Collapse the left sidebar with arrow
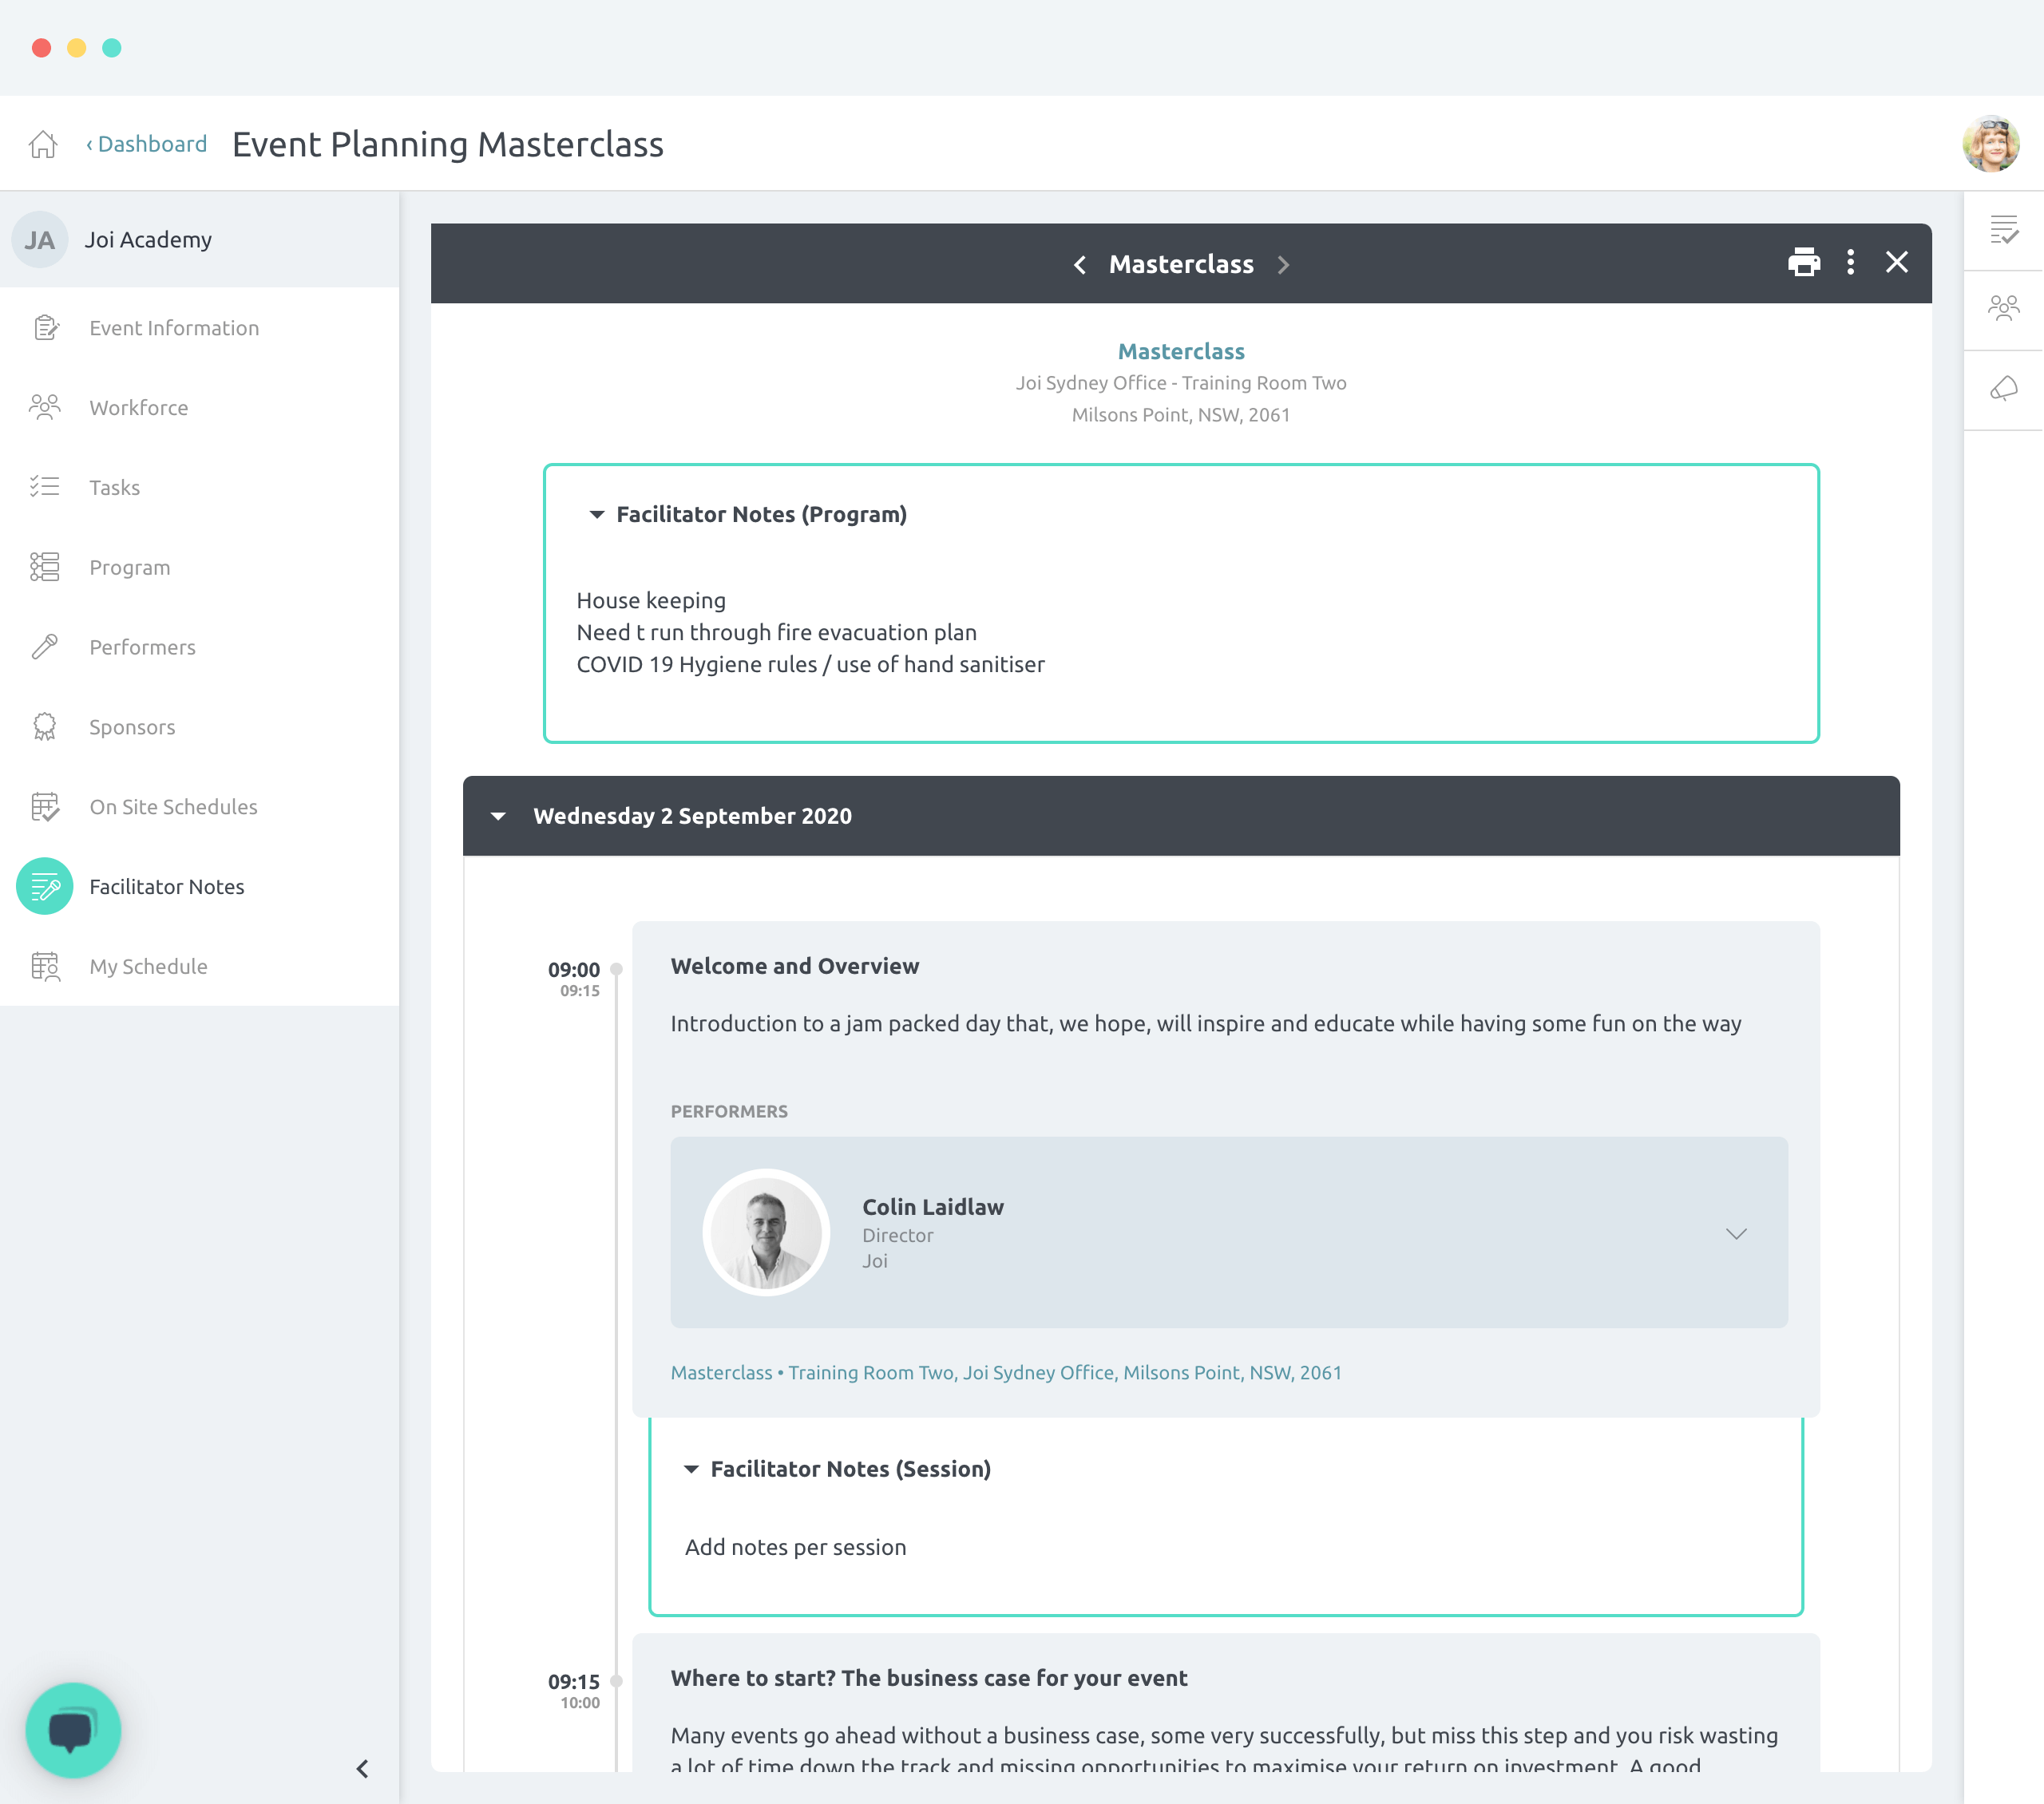This screenshot has height=1804, width=2044. [x=362, y=1768]
